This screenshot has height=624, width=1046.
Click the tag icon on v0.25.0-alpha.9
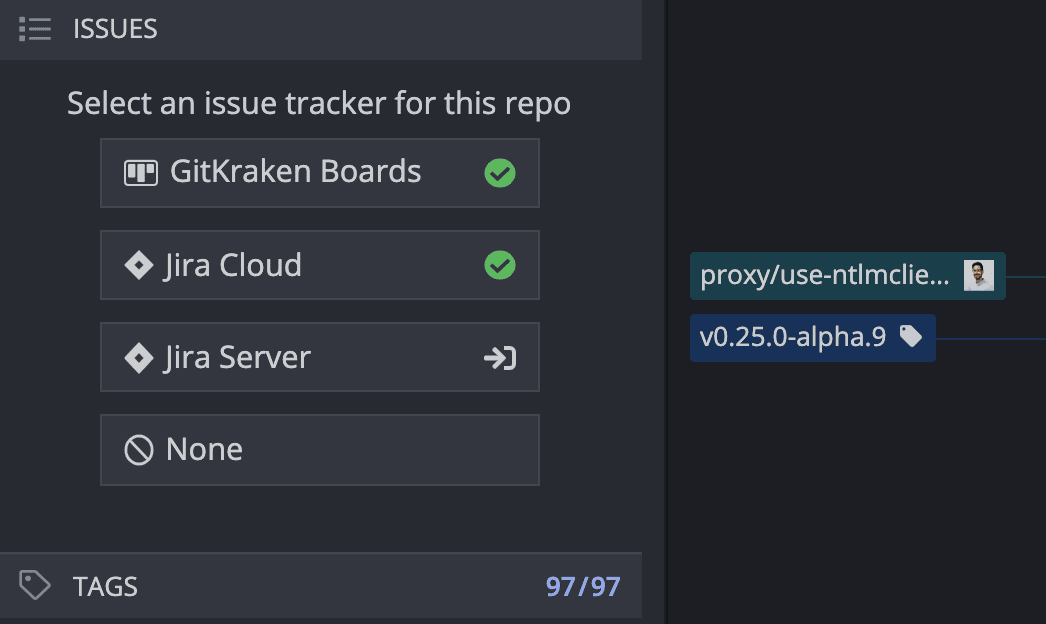point(910,337)
